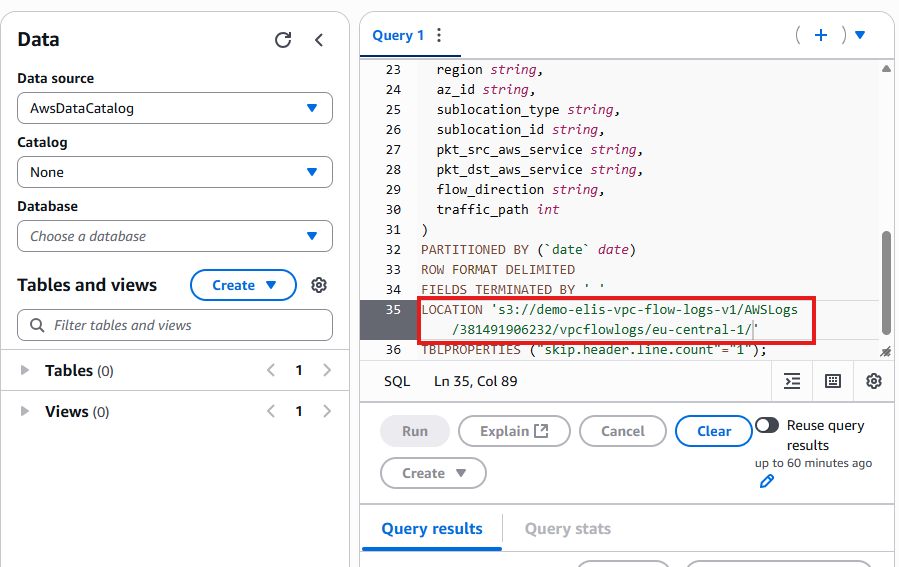Image resolution: width=899 pixels, height=567 pixels.
Task: Open Query 1 tab options menu
Action: pos(438,35)
